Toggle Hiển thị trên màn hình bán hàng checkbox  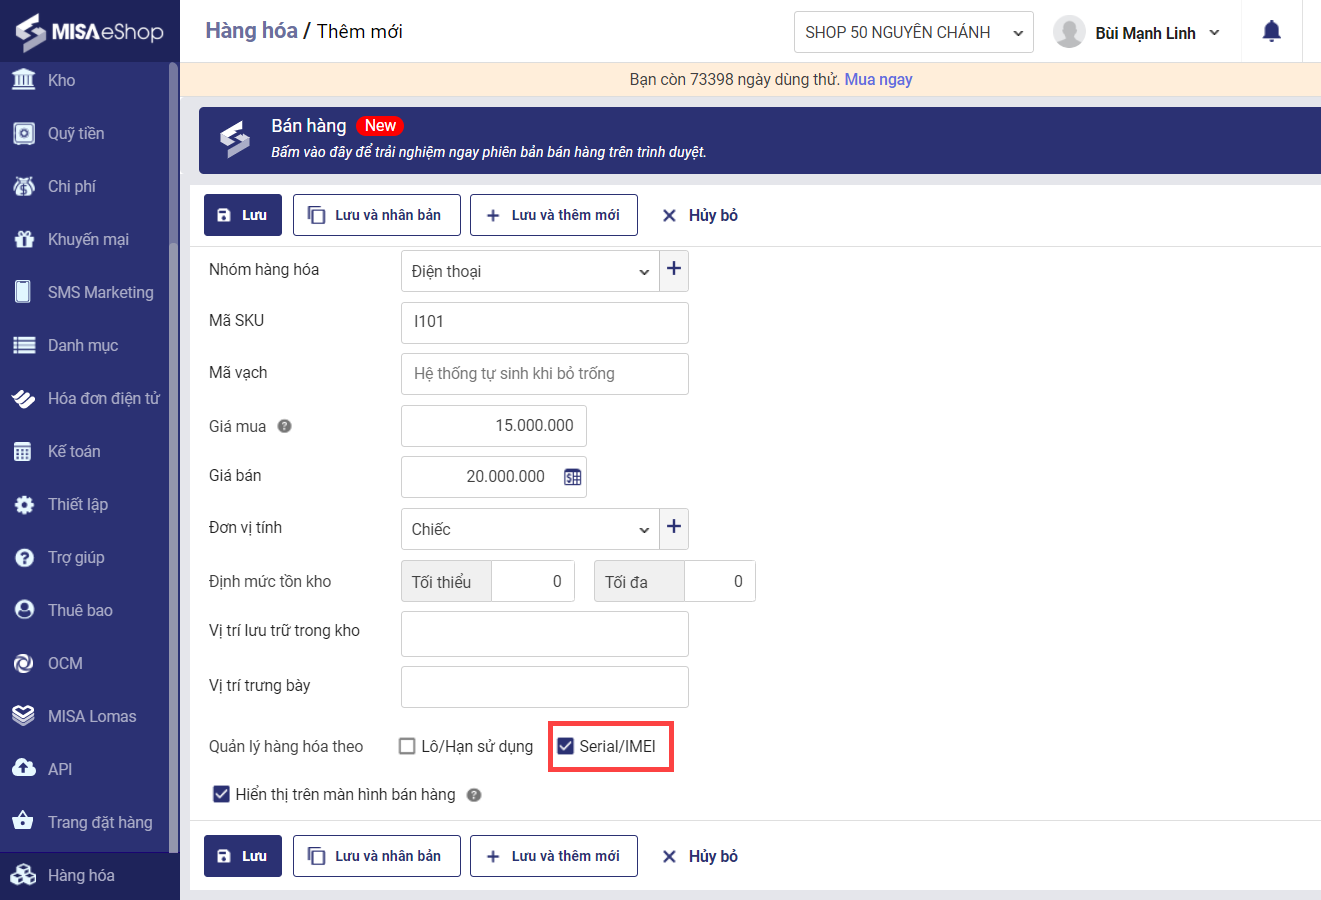tap(222, 794)
